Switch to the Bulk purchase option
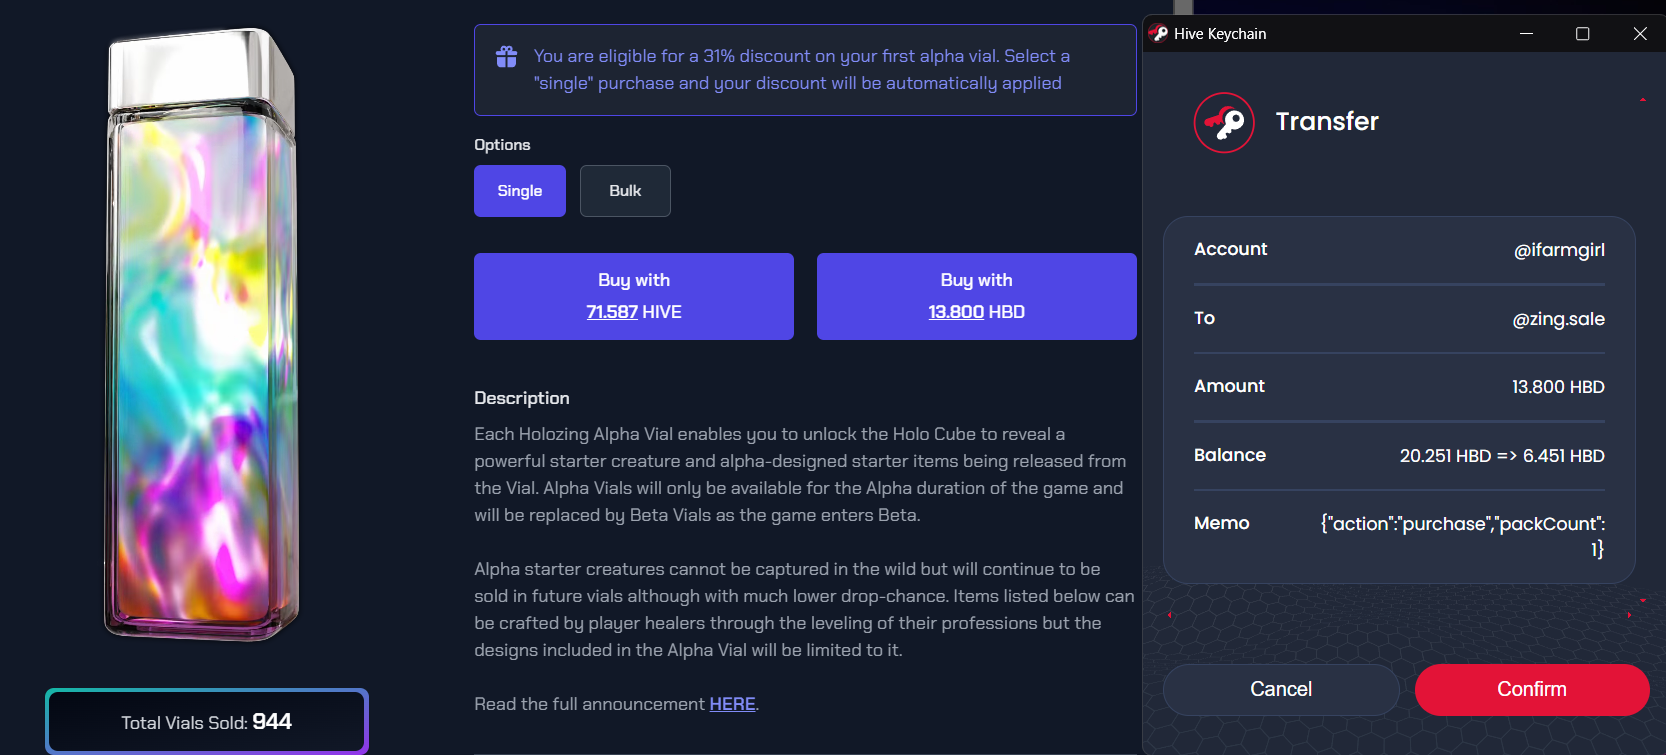1666x755 pixels. pos(625,191)
